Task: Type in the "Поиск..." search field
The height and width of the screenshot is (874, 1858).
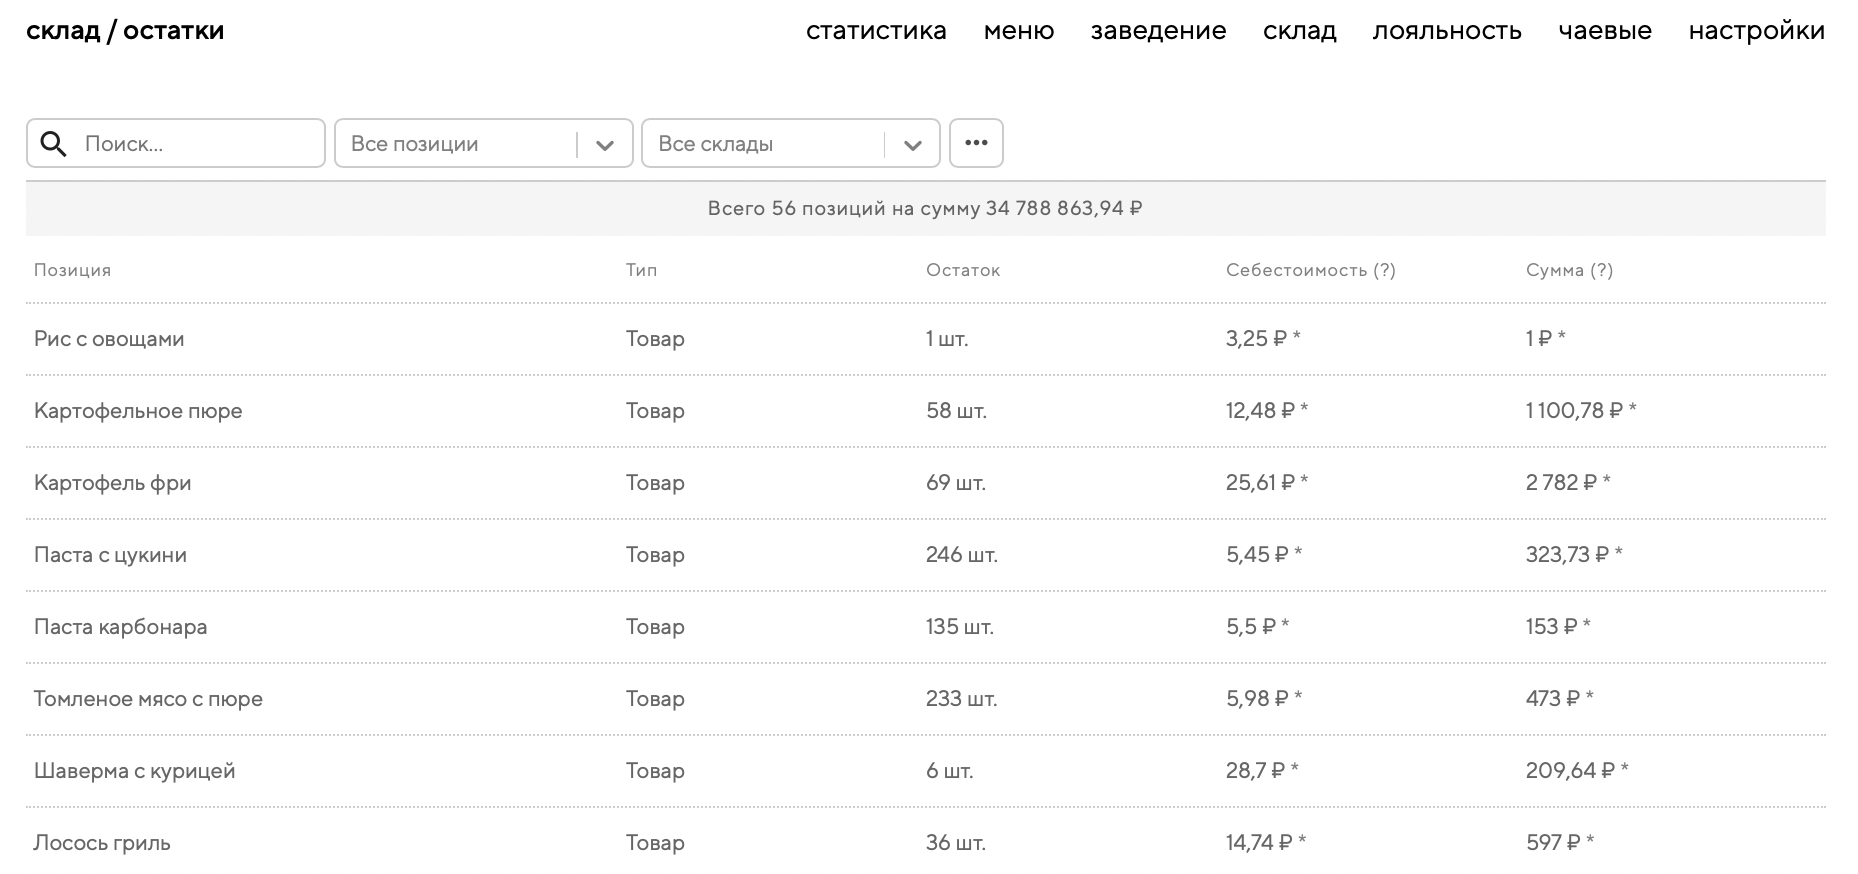Action: pyautogui.click(x=195, y=144)
